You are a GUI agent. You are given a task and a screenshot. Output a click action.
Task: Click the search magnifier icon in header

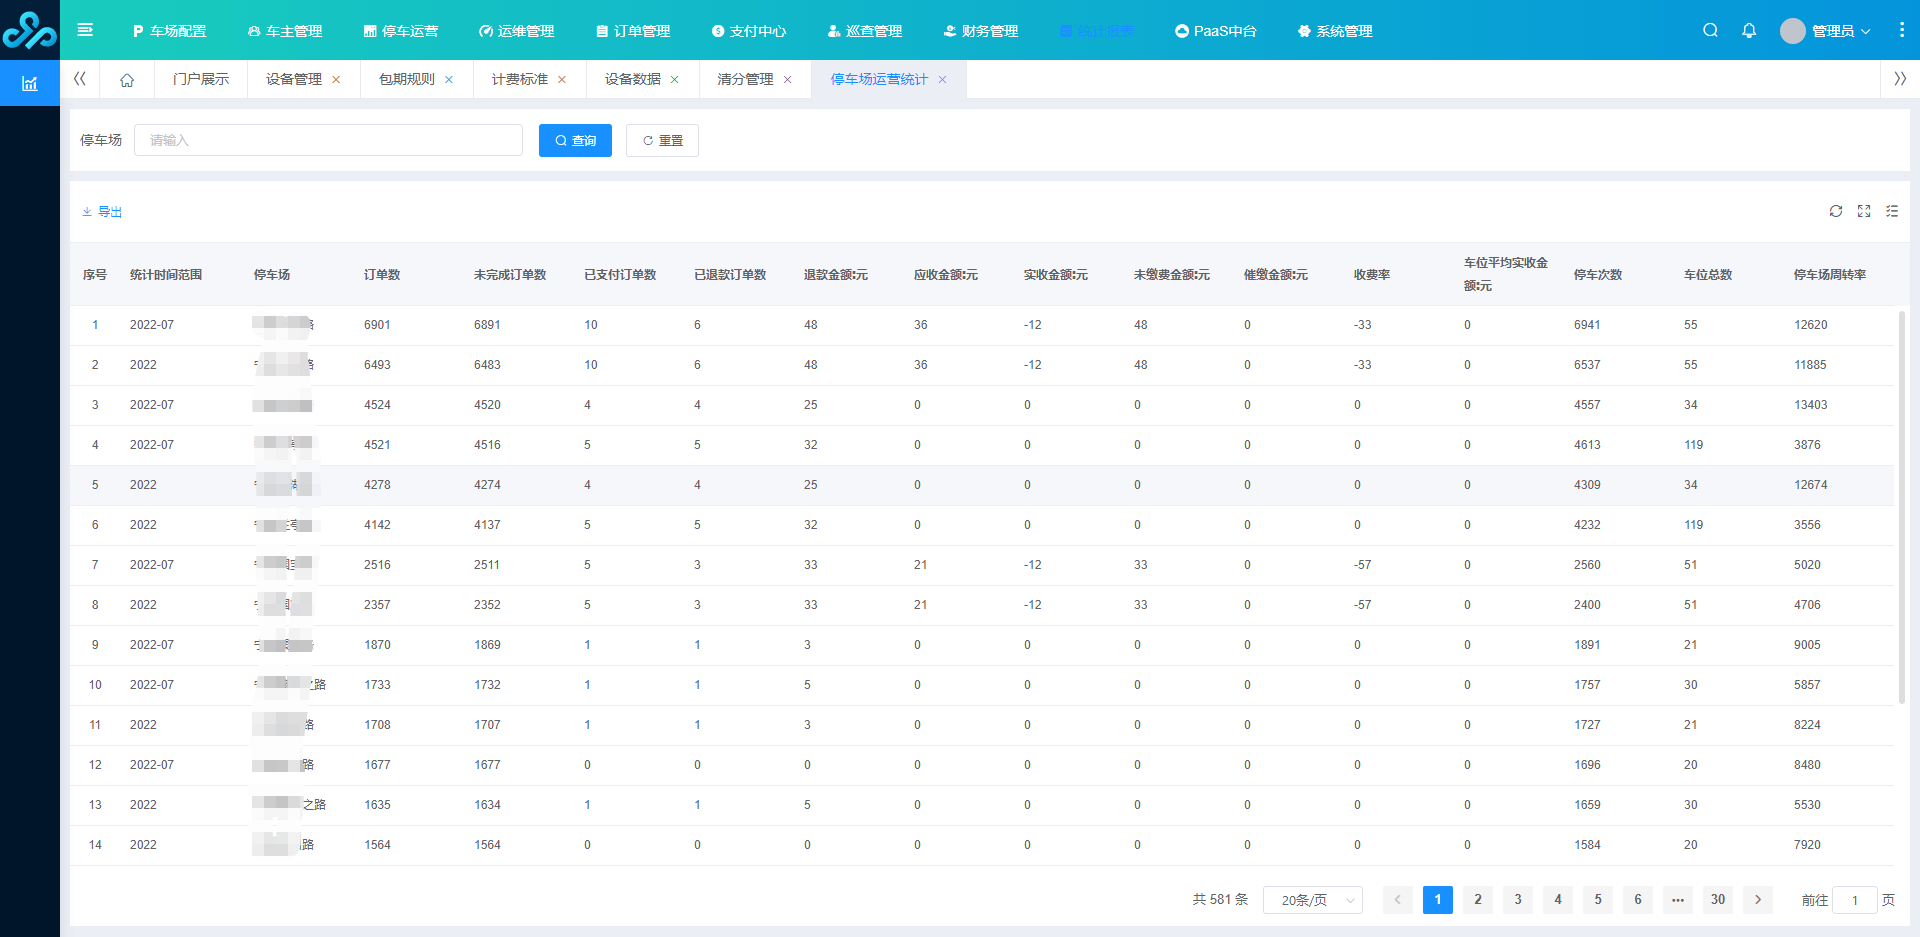pos(1710,30)
